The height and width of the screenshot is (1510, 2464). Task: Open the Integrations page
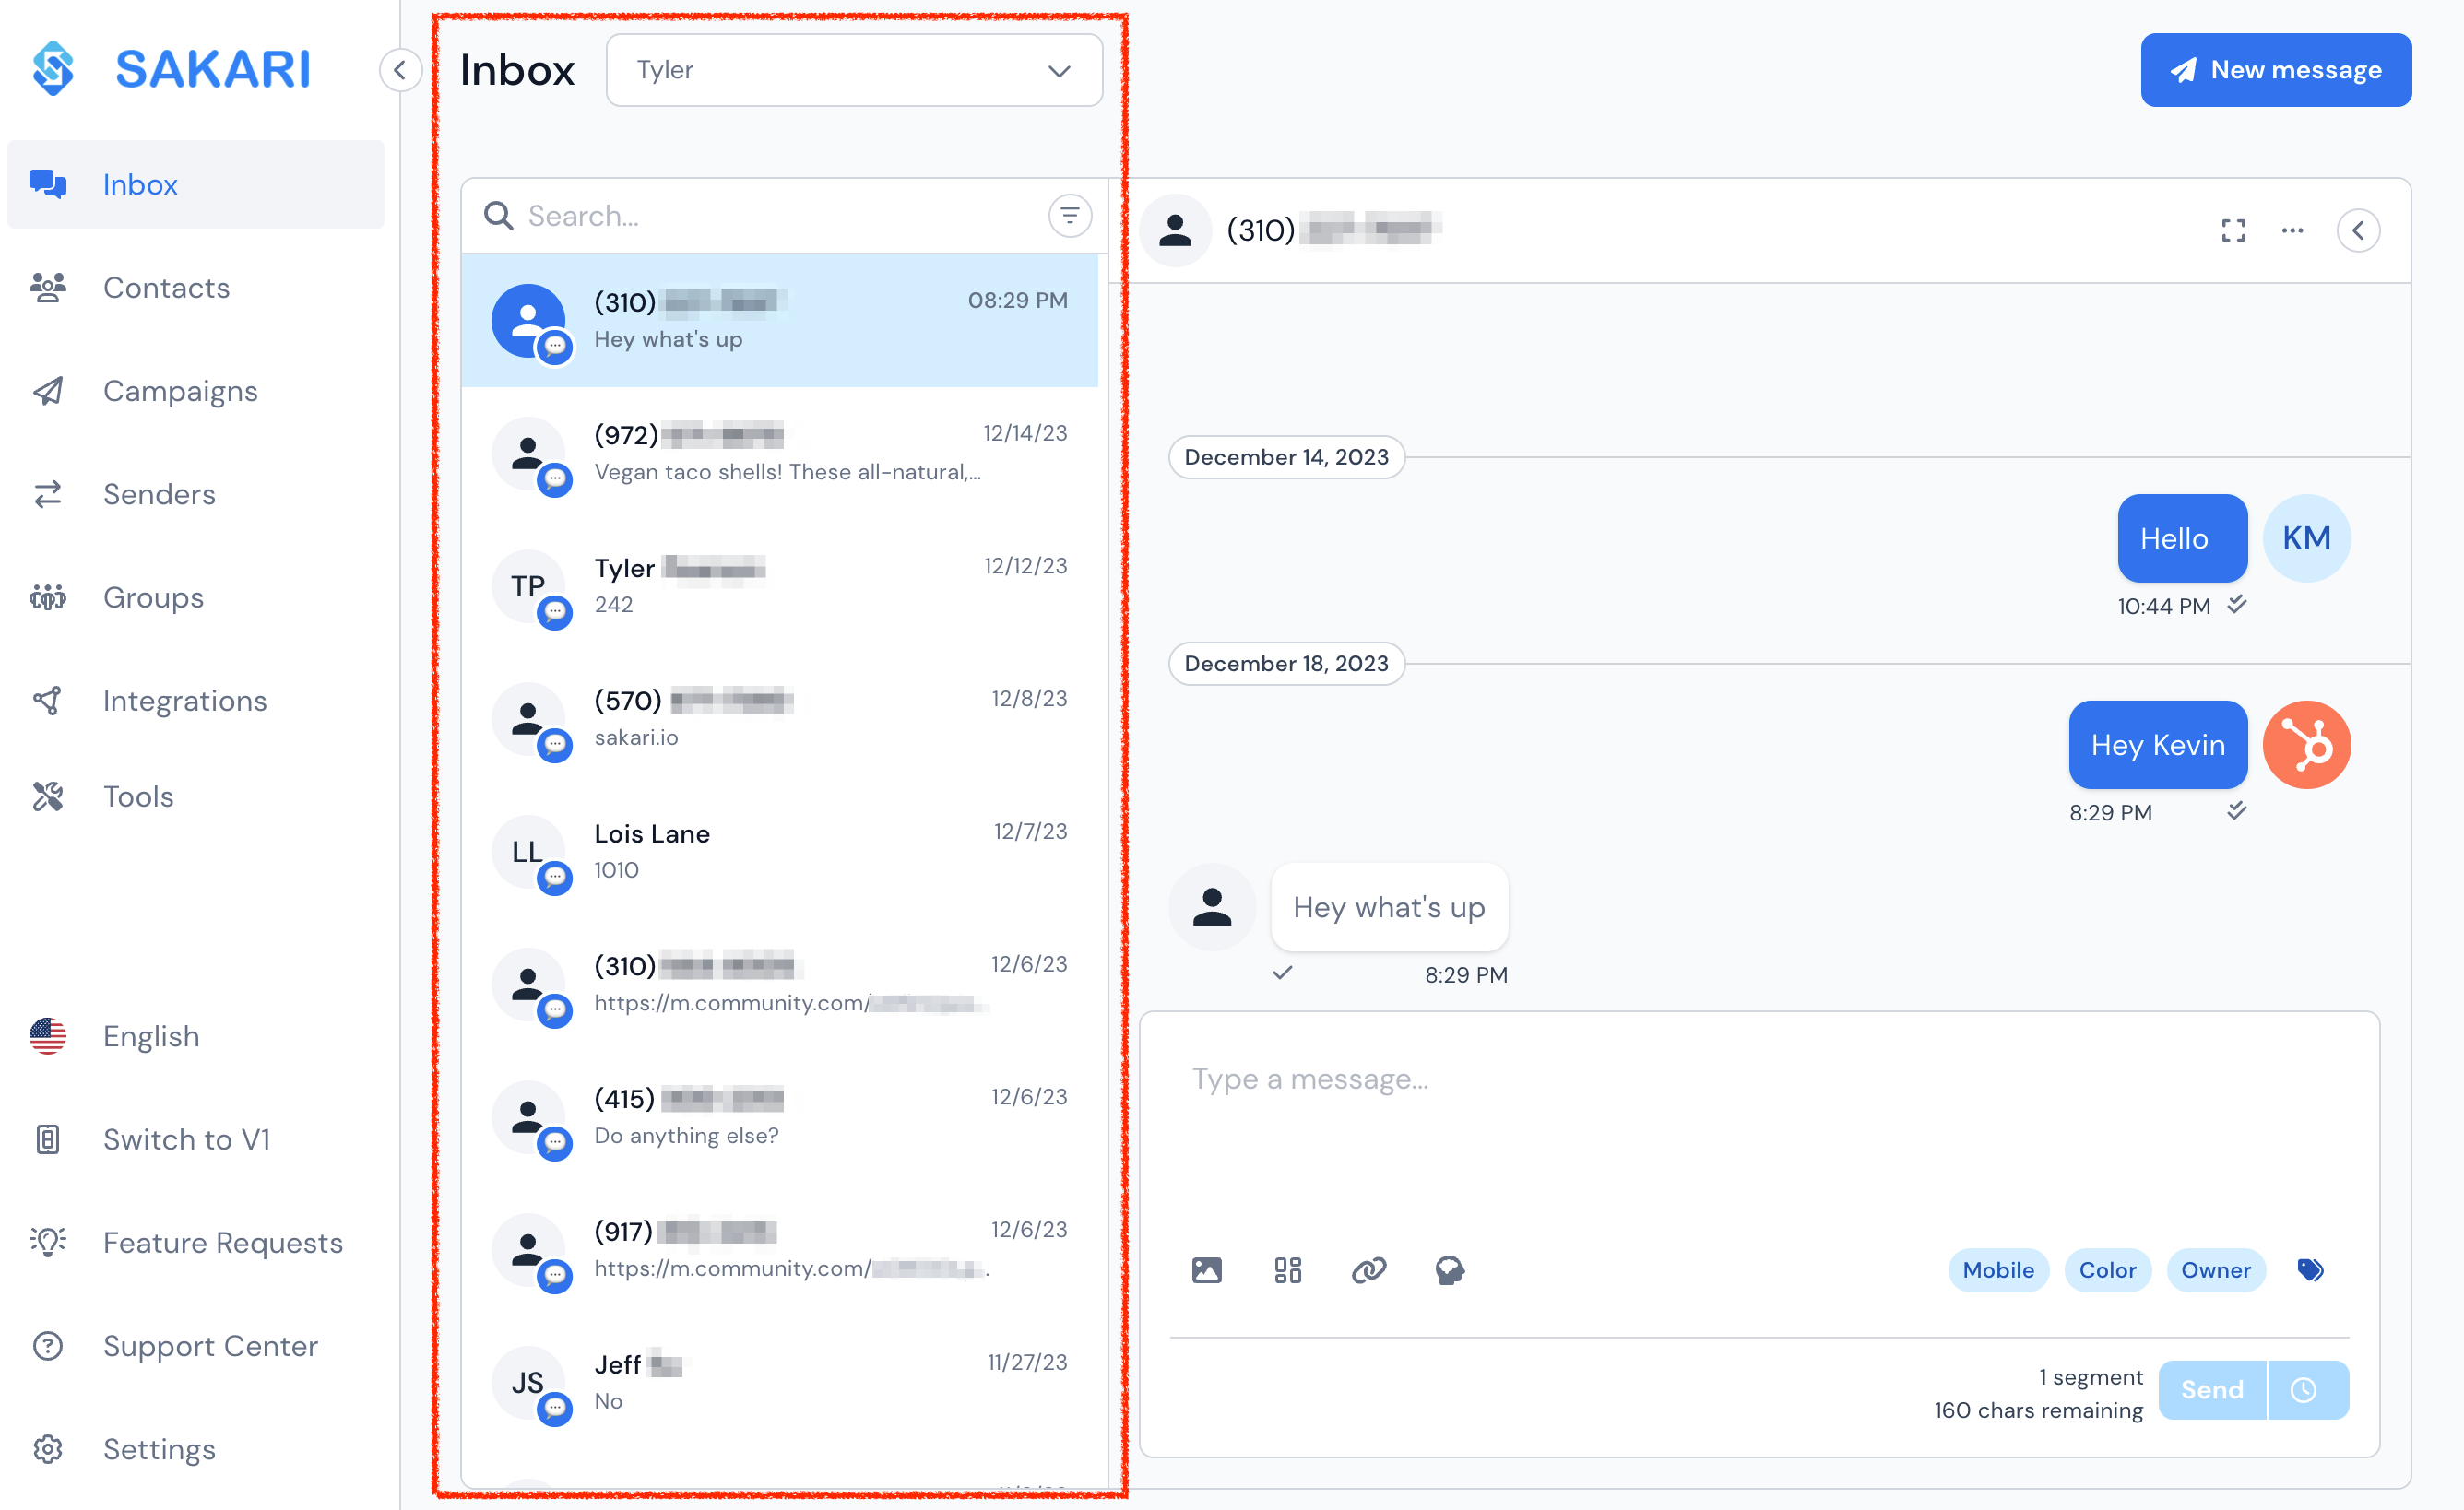click(x=184, y=700)
